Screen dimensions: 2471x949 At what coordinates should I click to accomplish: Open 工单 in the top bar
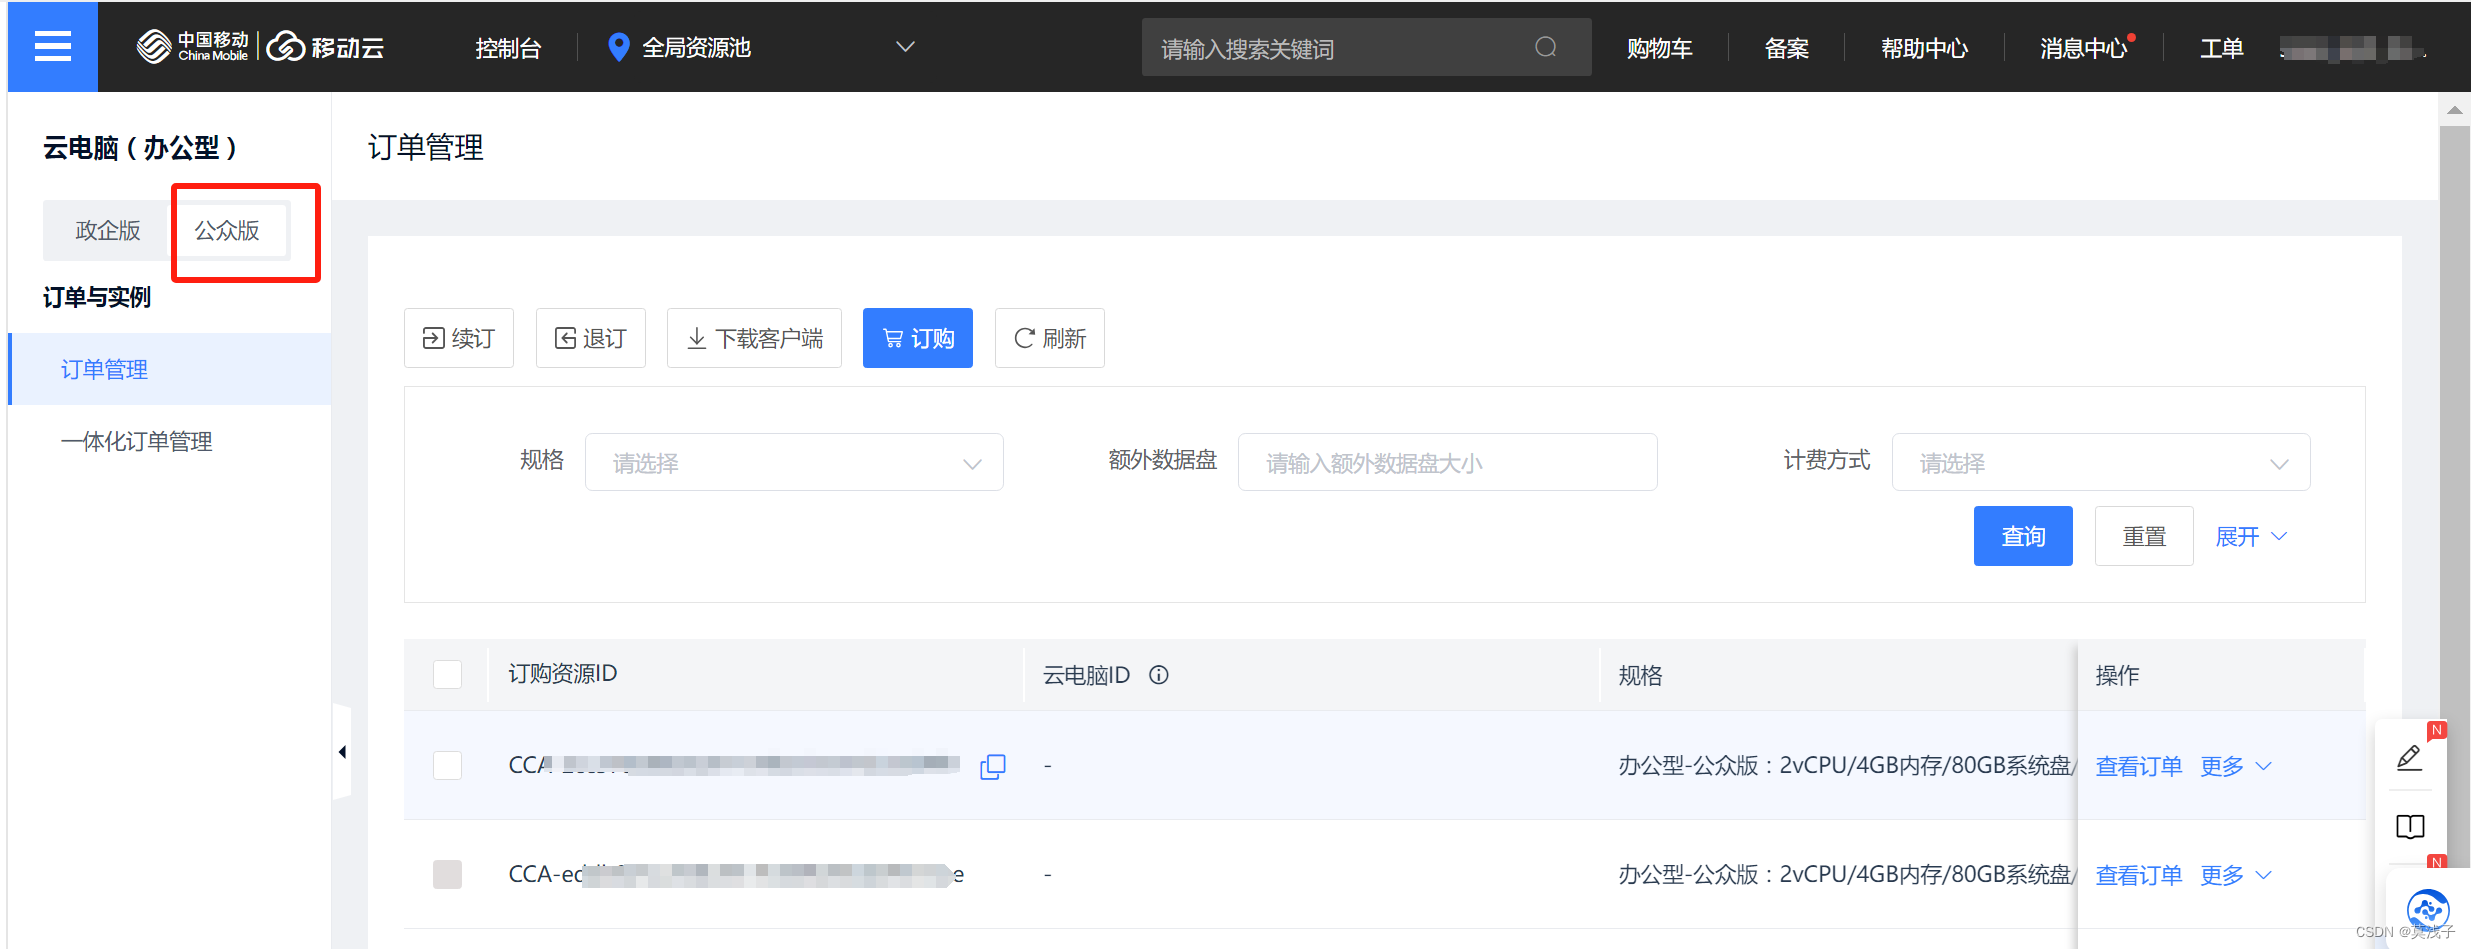click(2221, 47)
